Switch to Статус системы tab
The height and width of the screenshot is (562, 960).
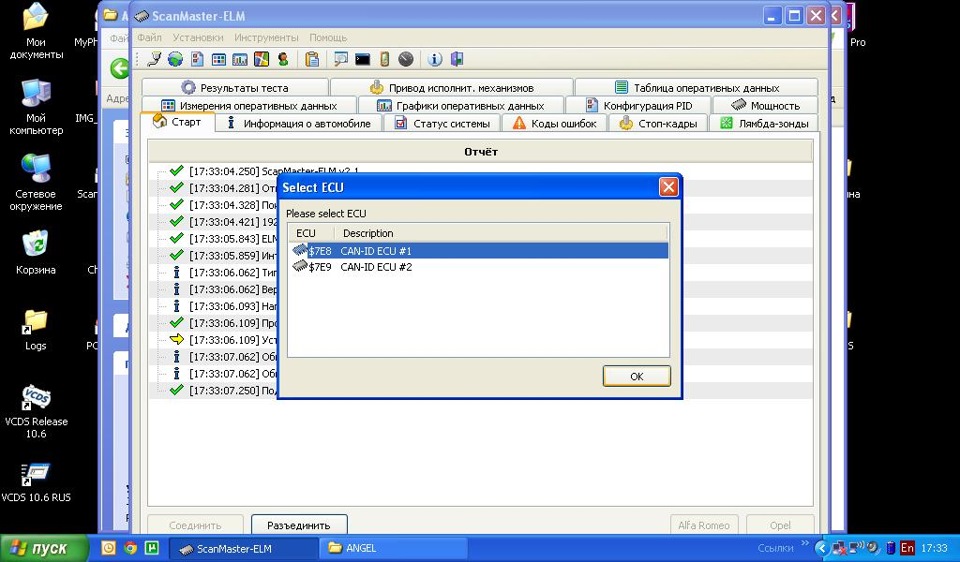[x=441, y=123]
